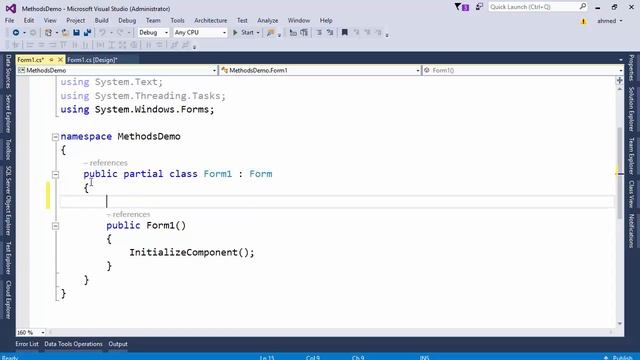Click the Undo arrow icon
Image resolution: width=640 pixels, height=360 pixels.
(102, 33)
